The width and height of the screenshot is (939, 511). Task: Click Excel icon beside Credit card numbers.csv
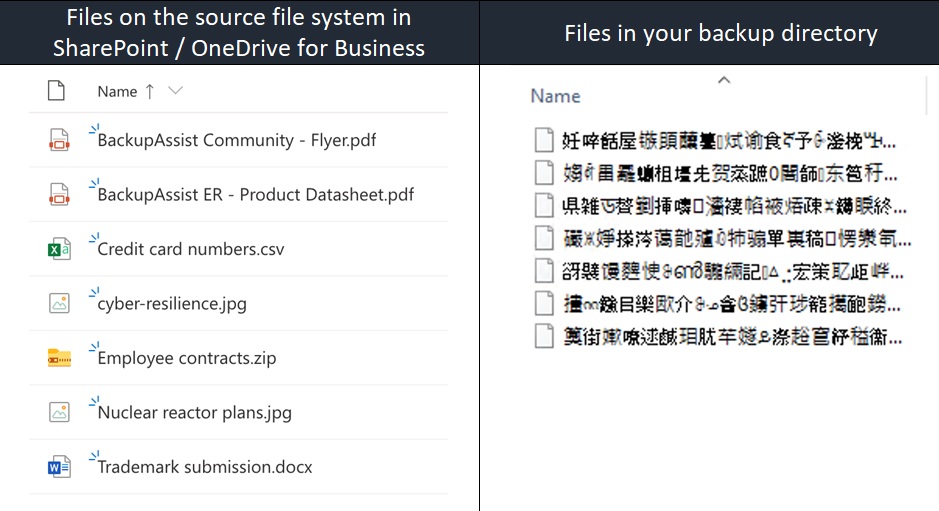(x=59, y=249)
